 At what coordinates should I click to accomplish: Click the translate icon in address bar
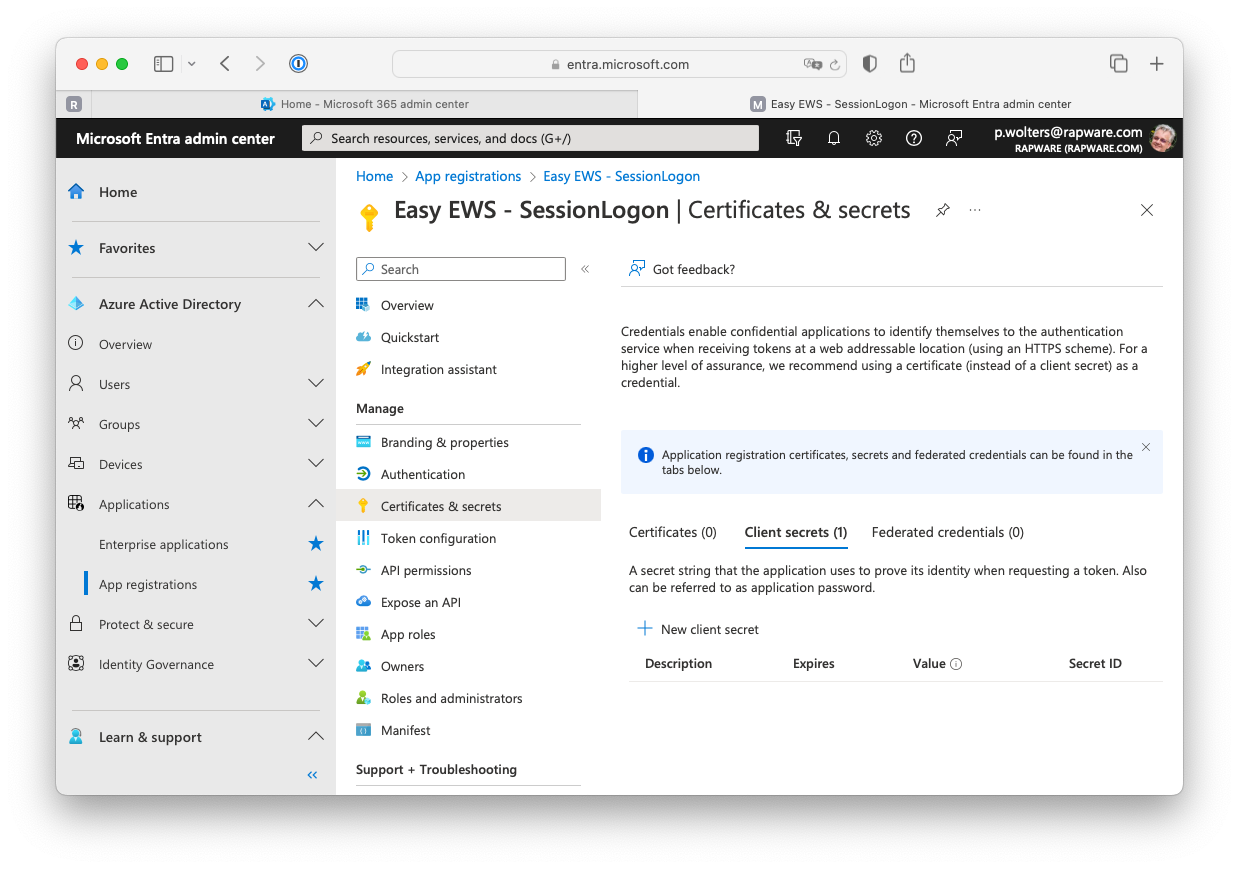pos(813,64)
